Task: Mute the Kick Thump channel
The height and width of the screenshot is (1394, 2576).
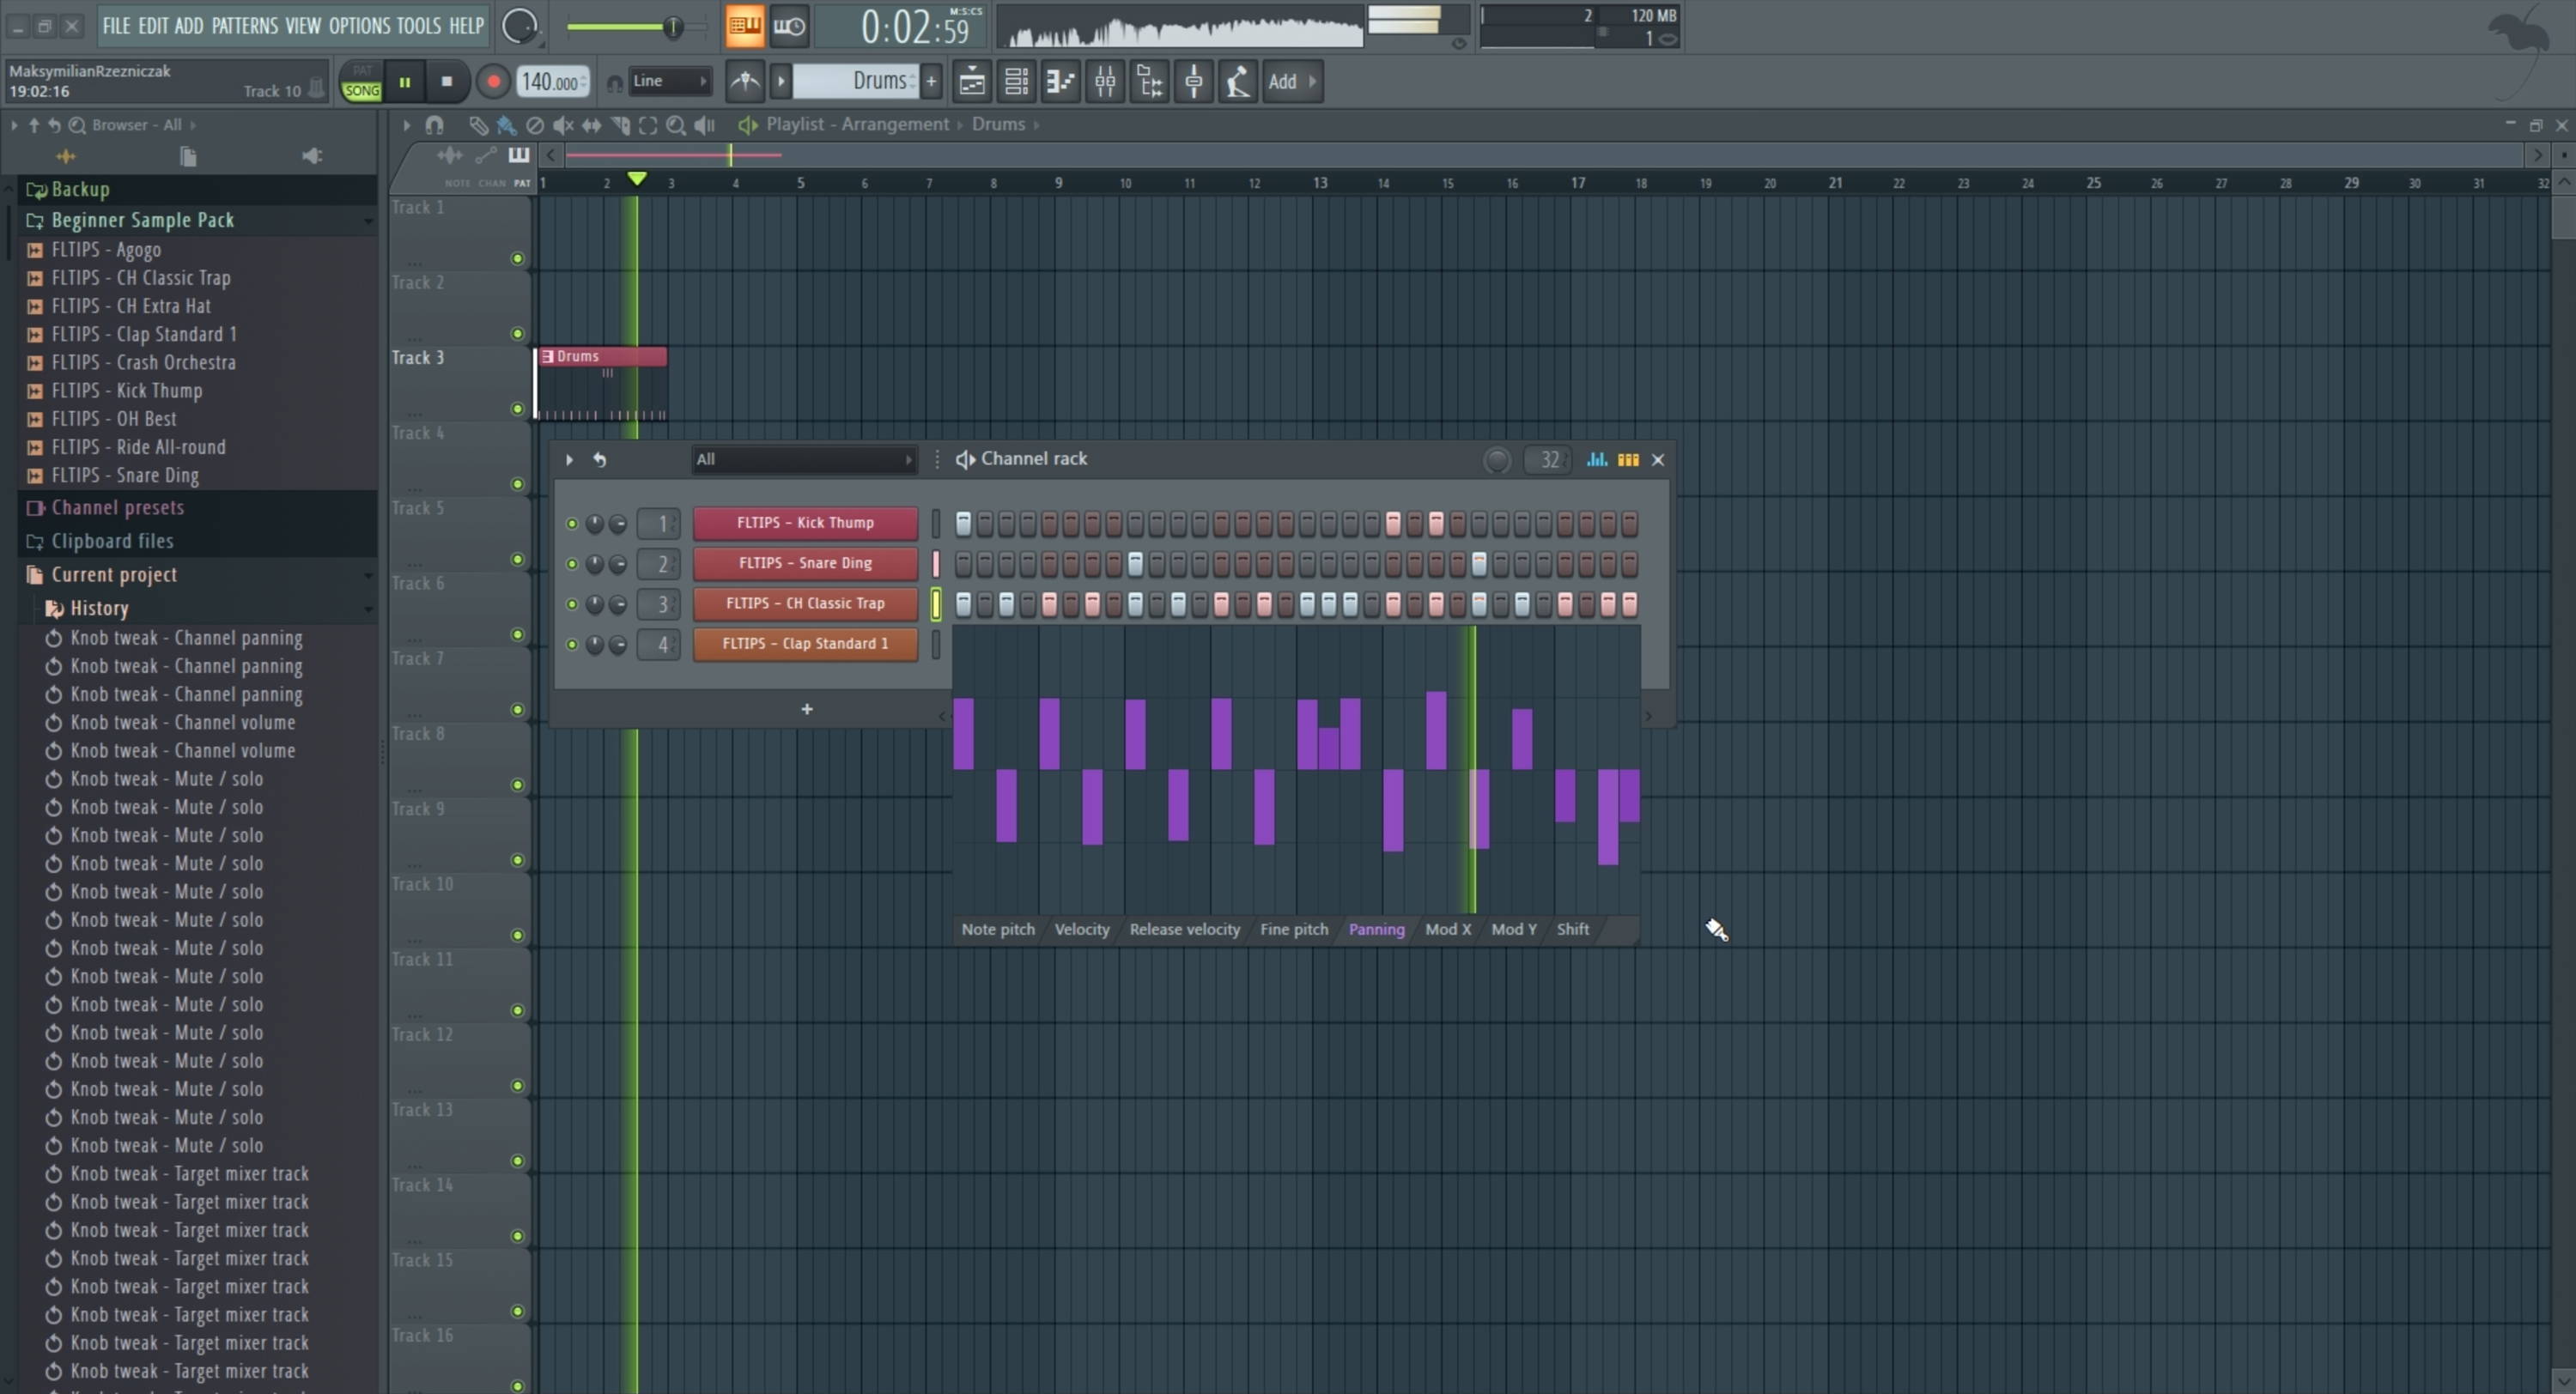Action: [x=572, y=523]
